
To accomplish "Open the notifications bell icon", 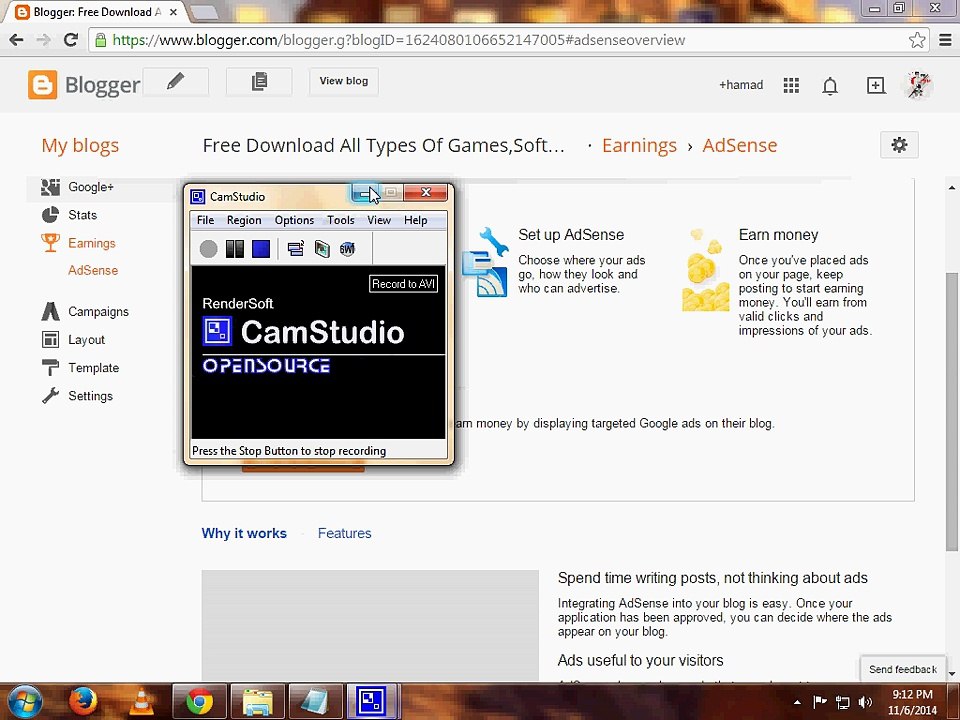I will pos(830,86).
